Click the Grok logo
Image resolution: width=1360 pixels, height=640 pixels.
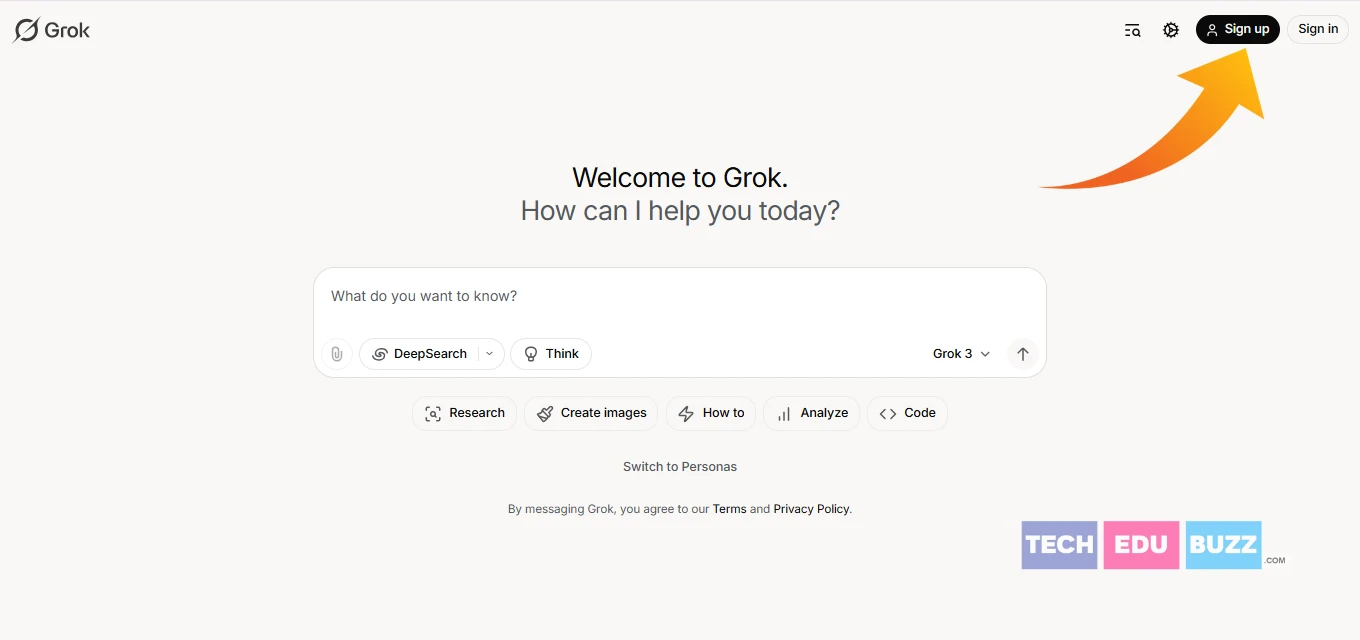(51, 30)
